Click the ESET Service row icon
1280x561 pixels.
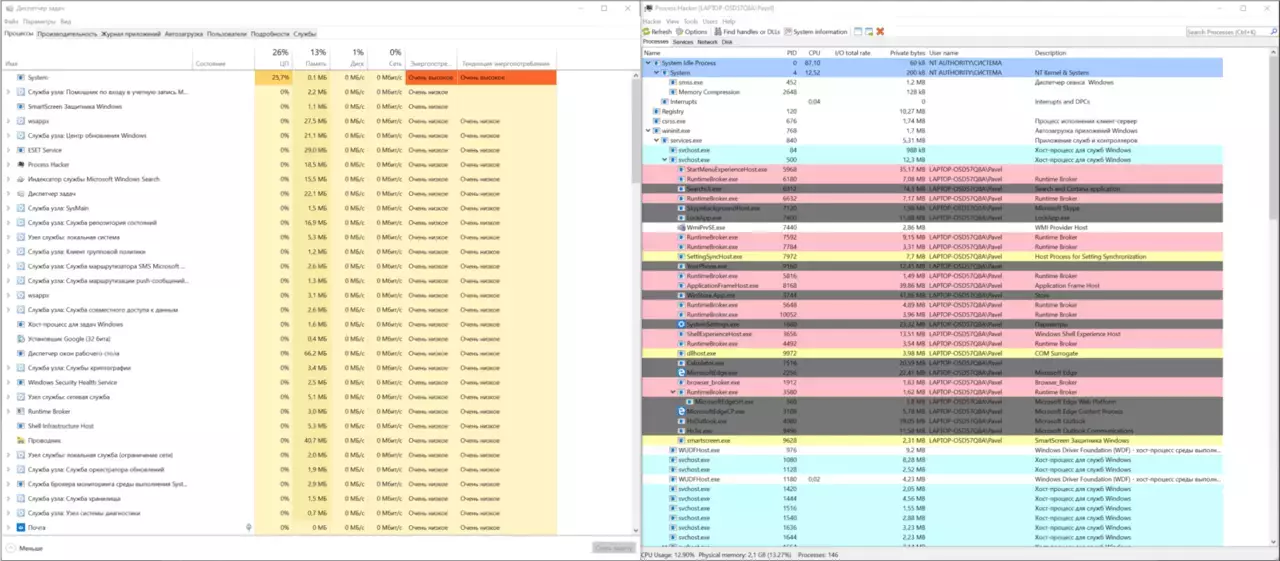coord(21,150)
